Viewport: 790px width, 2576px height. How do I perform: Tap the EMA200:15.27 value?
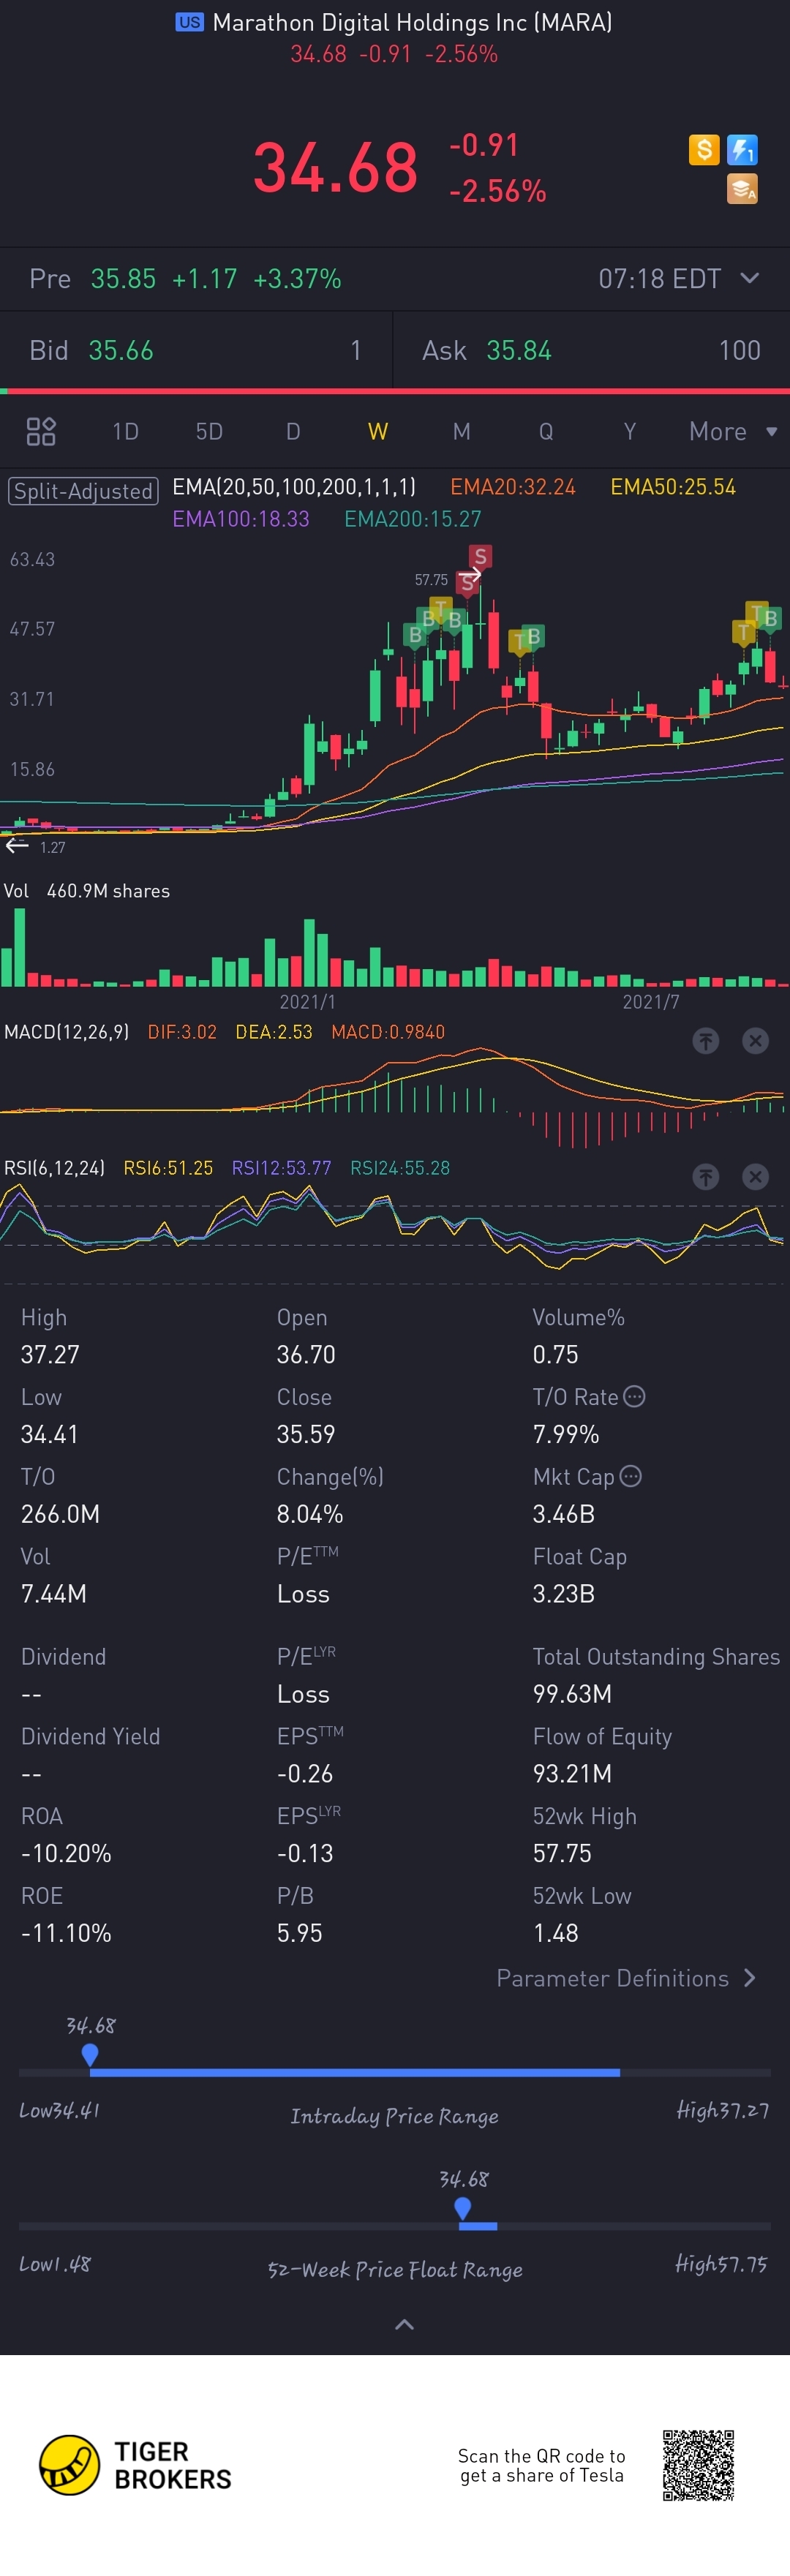[x=413, y=519]
